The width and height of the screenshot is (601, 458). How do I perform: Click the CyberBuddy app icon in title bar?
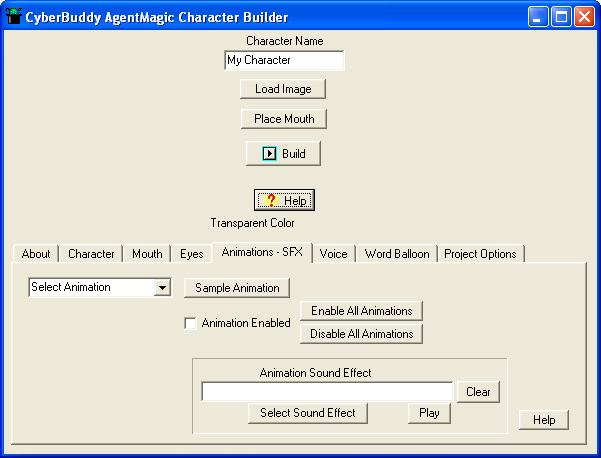tap(15, 17)
